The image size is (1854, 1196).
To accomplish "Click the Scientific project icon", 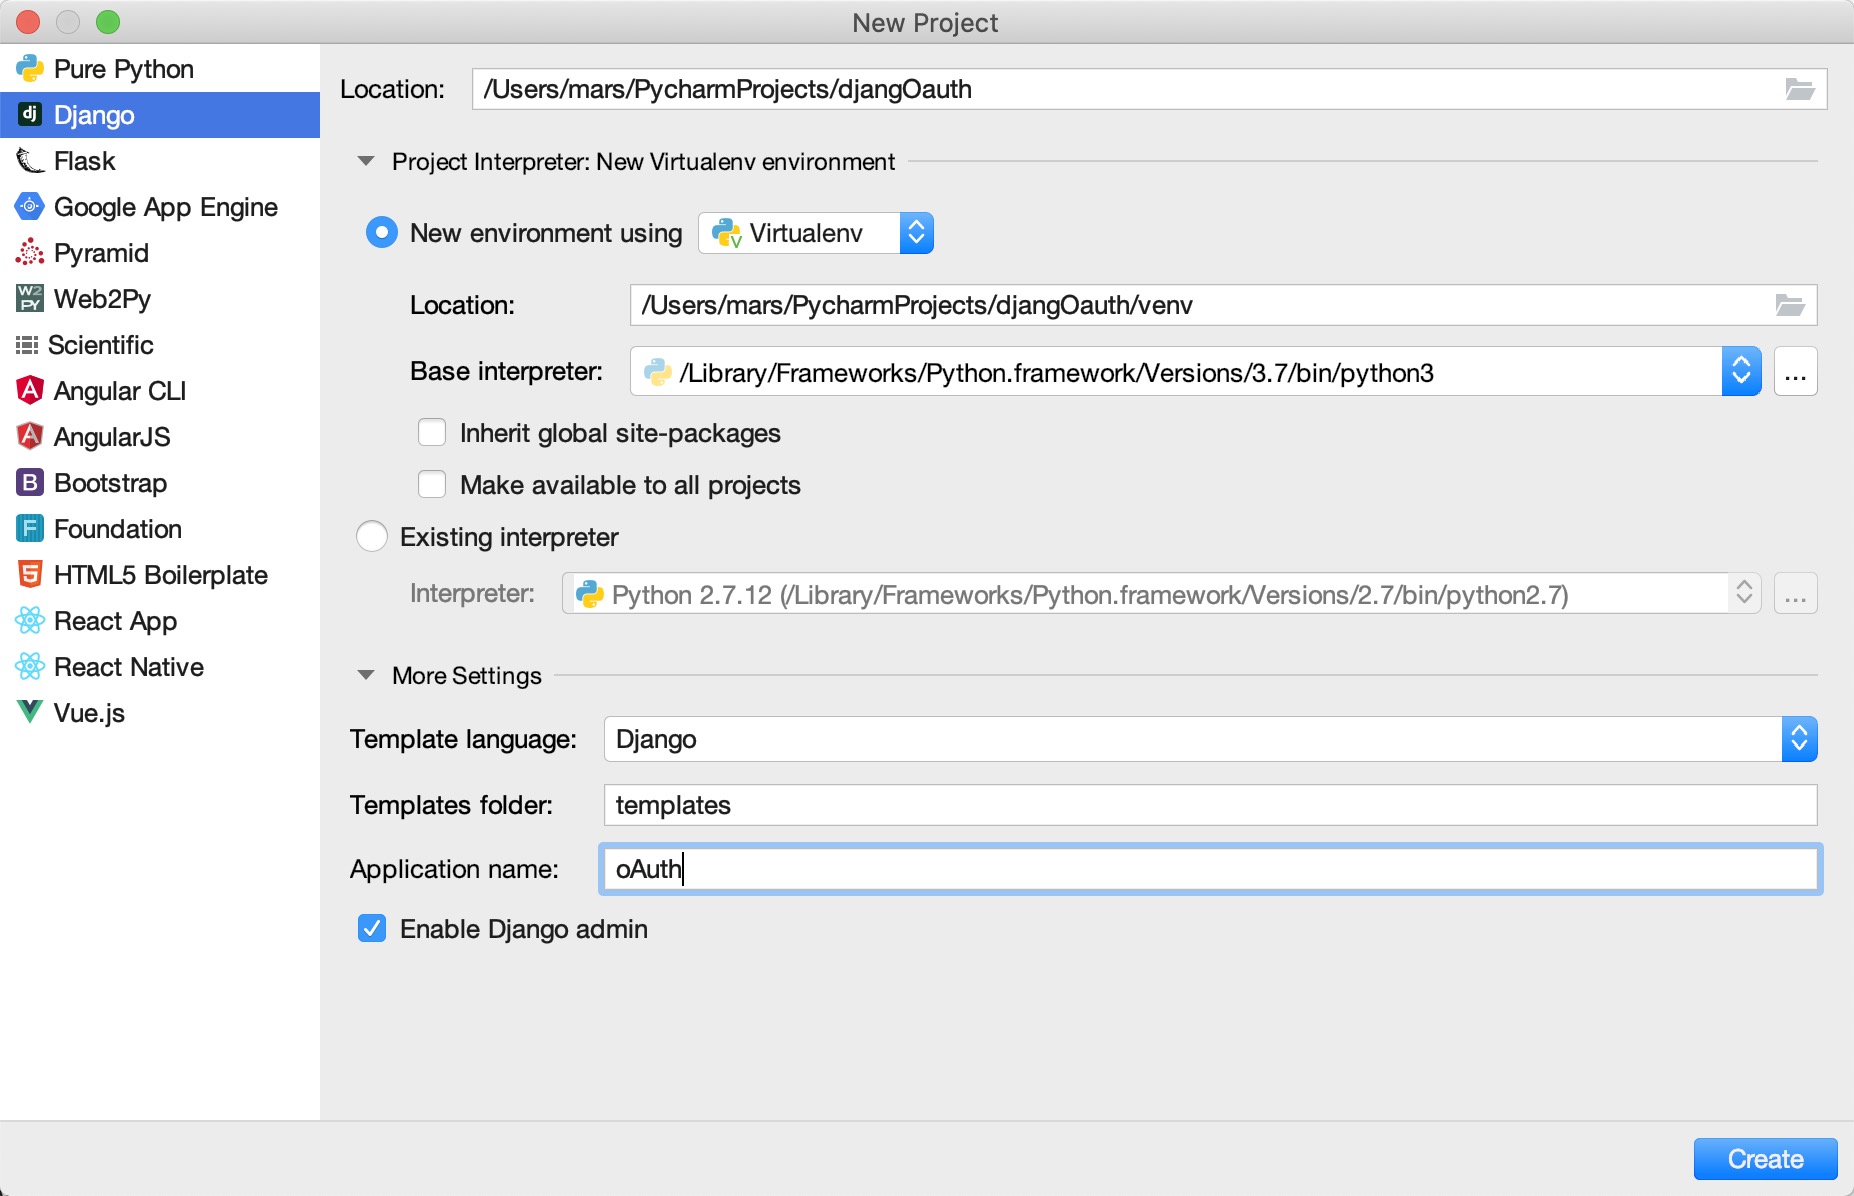I will [x=27, y=345].
